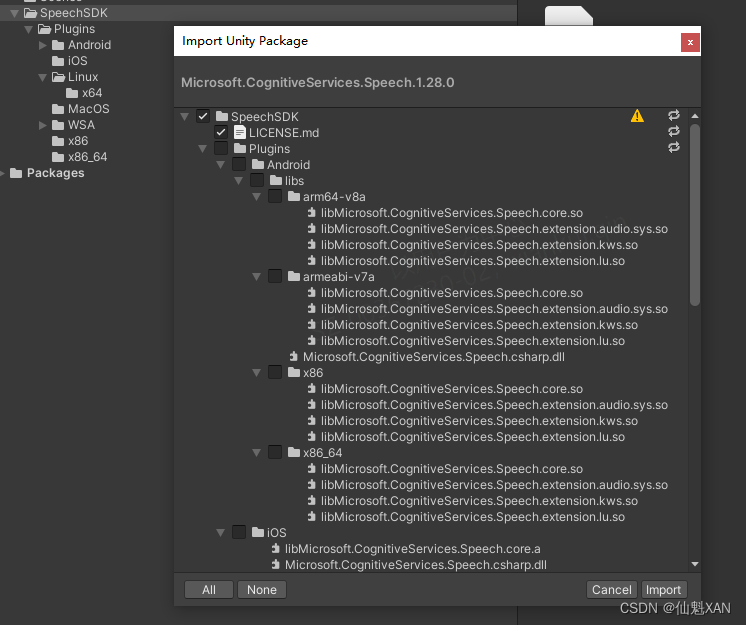Collapse the x86_64 node in import dialog

click(257, 453)
